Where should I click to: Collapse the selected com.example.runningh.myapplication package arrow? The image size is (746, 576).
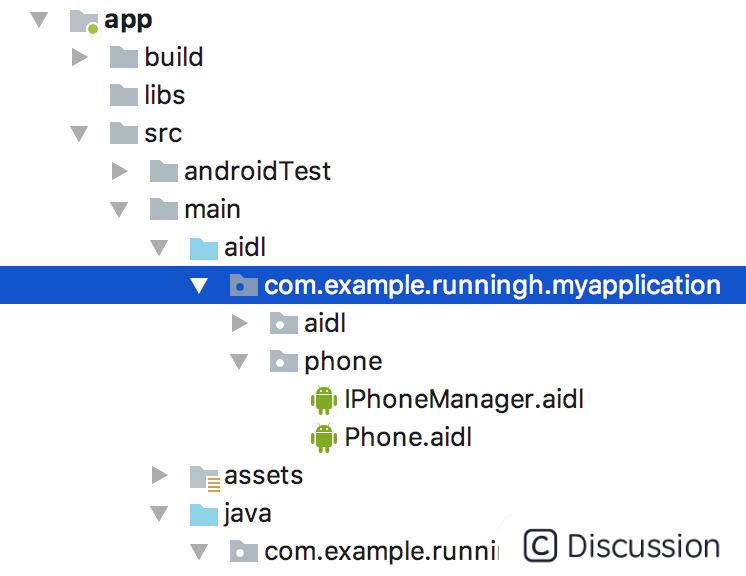(x=199, y=285)
